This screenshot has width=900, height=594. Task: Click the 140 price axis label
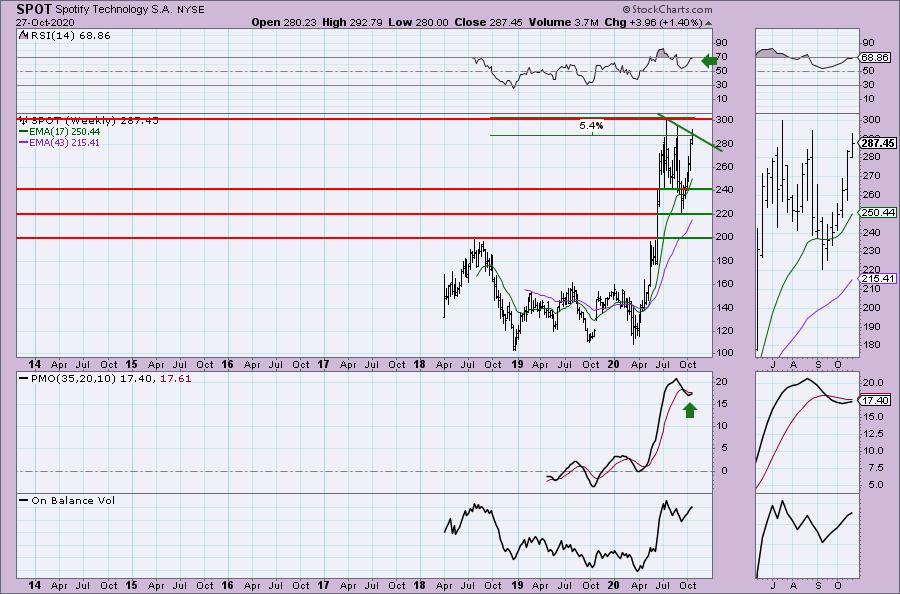[723, 307]
